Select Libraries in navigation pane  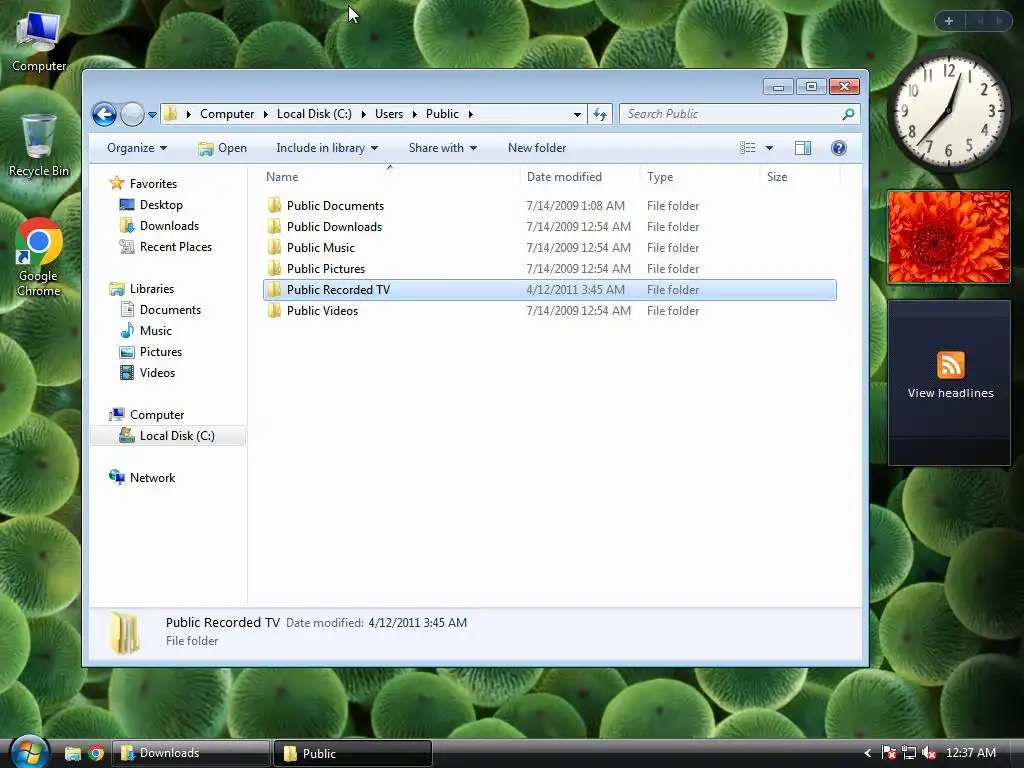142,289
